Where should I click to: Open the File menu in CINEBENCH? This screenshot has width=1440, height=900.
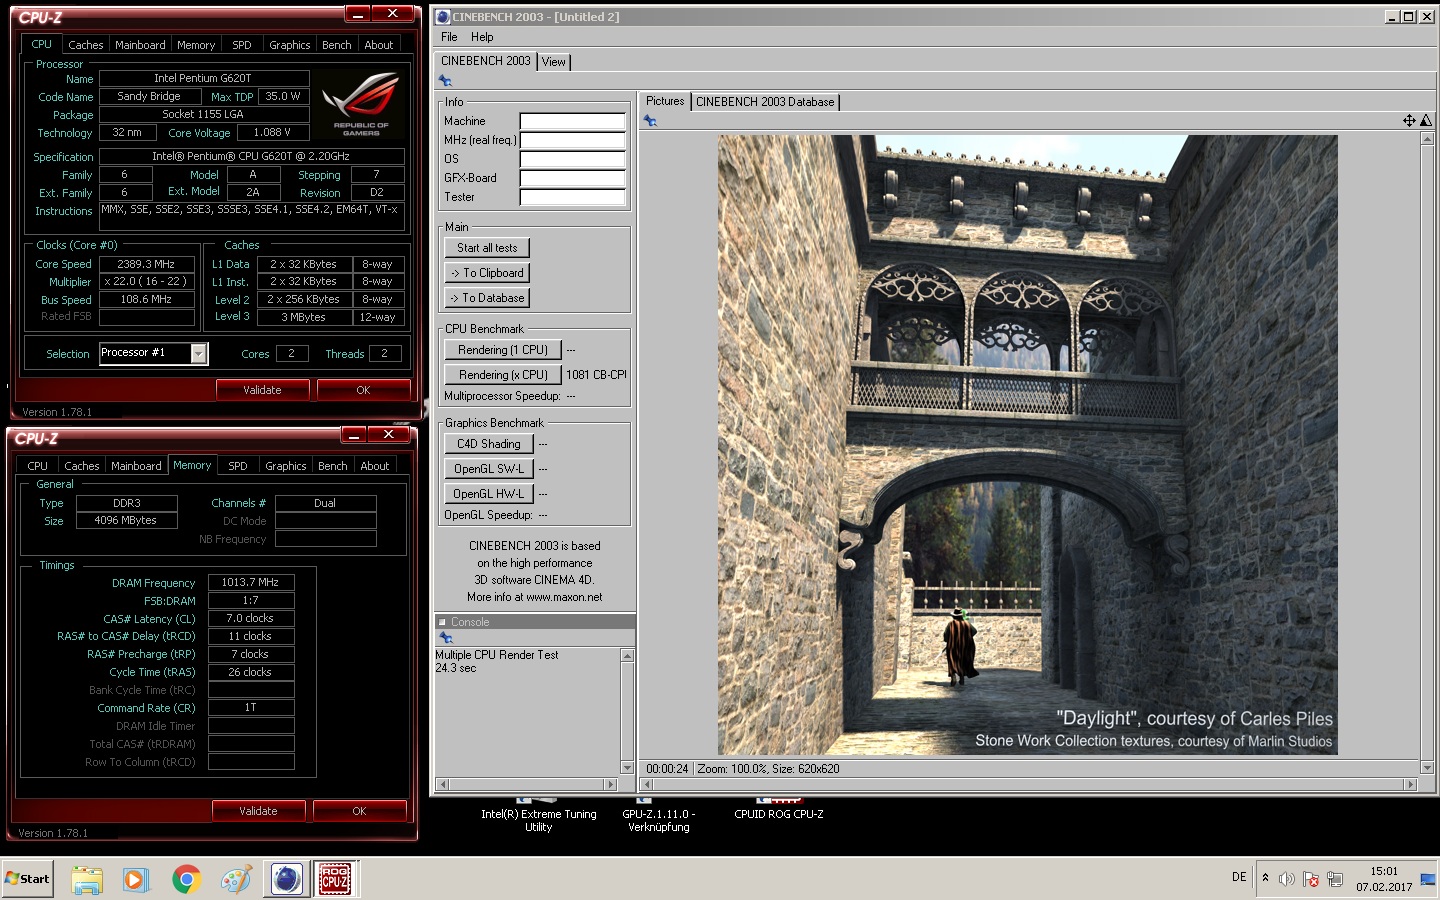[x=449, y=37]
